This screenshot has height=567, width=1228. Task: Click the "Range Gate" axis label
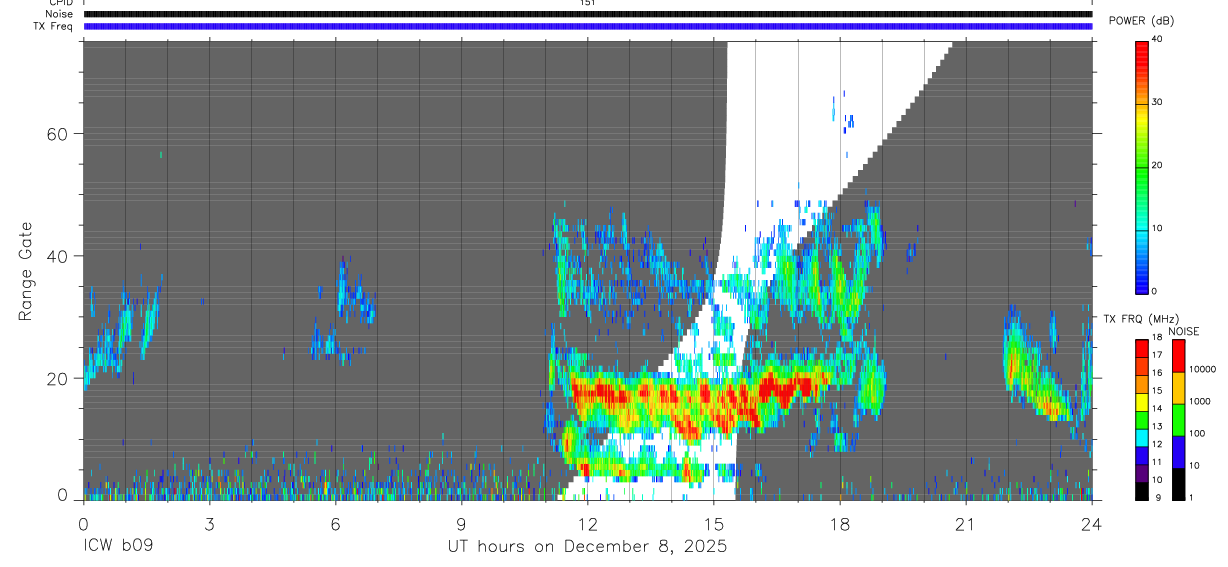pyautogui.click(x=26, y=270)
